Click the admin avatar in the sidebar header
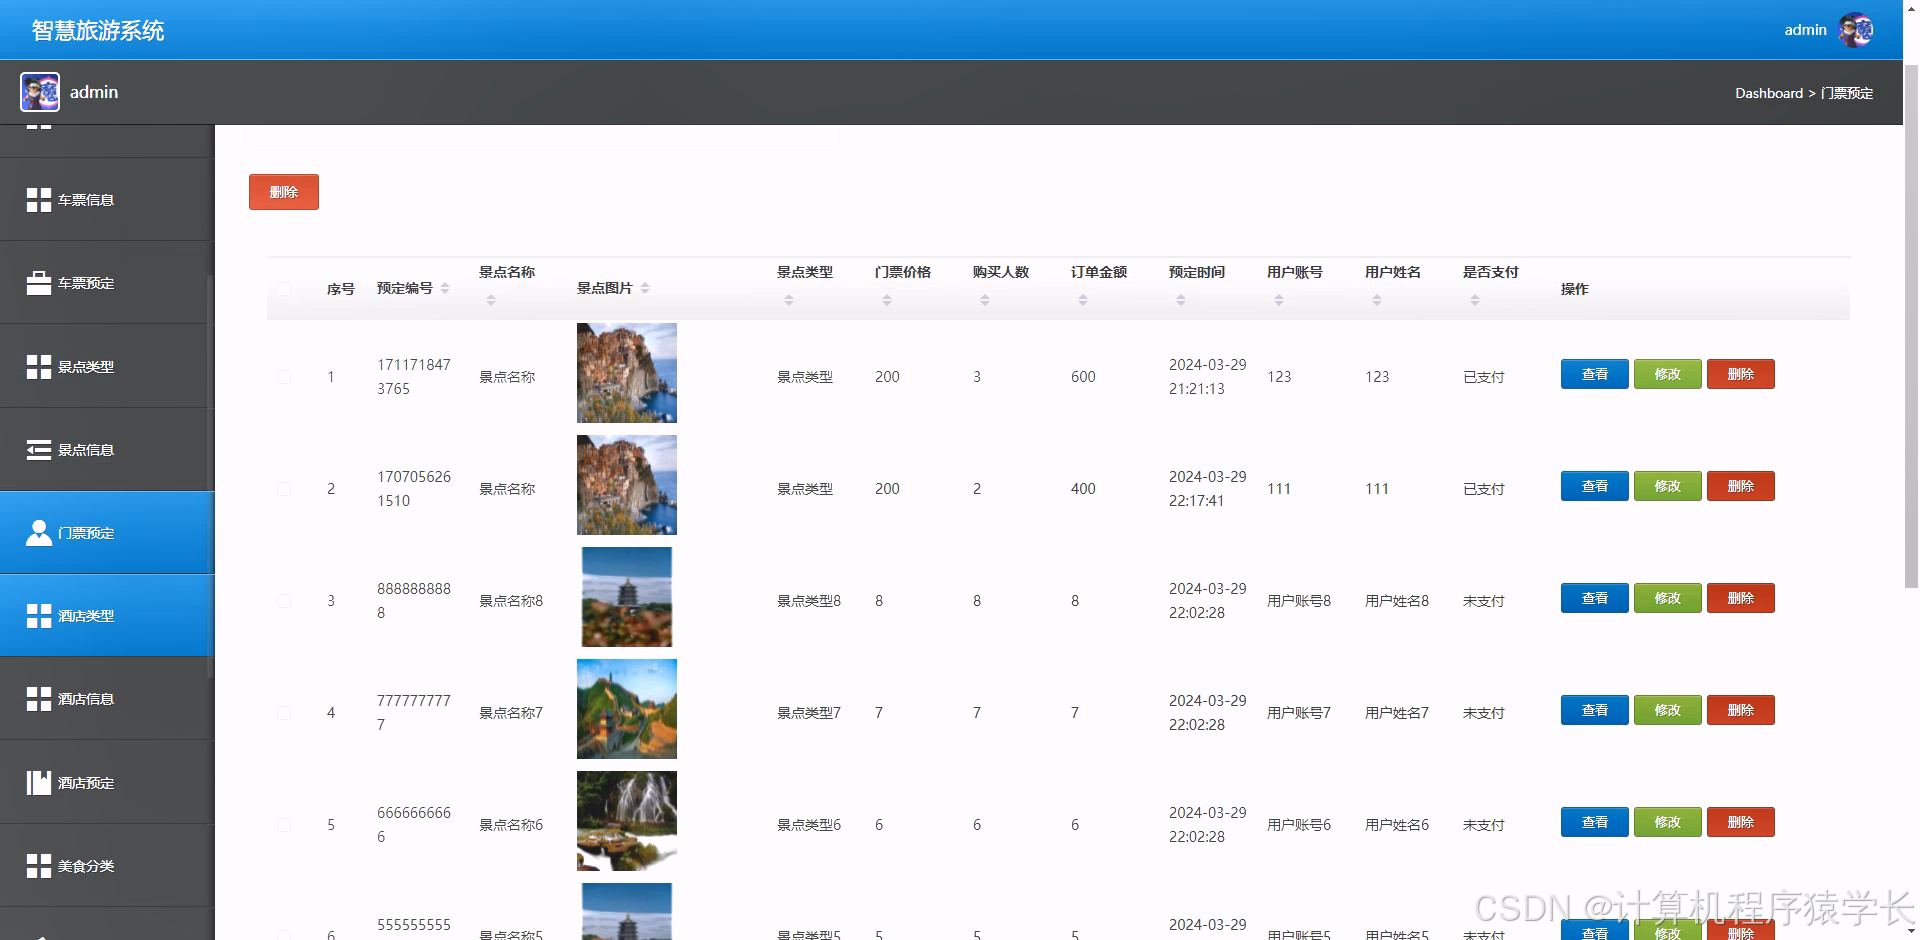The width and height of the screenshot is (1920, 940). click(40, 92)
